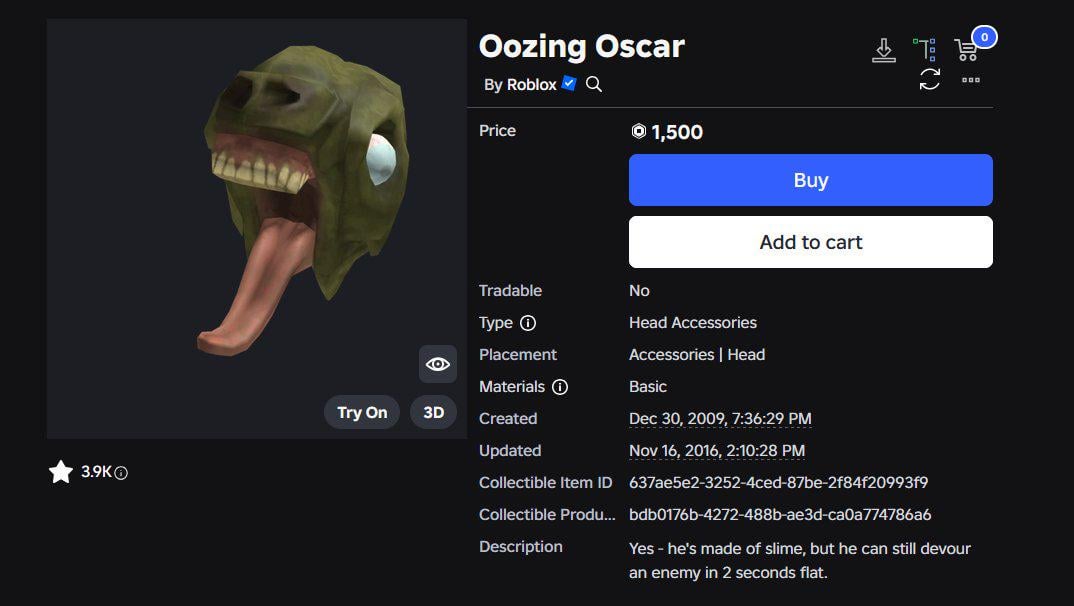Screen dimensions: 1074x606
Task: Click the info icon next to Materials
Action: [x=560, y=387]
